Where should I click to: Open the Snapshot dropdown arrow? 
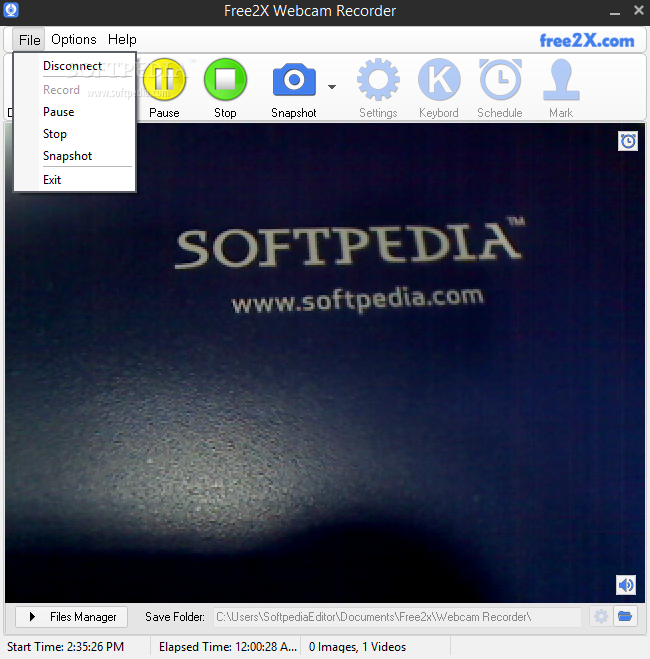[332, 87]
